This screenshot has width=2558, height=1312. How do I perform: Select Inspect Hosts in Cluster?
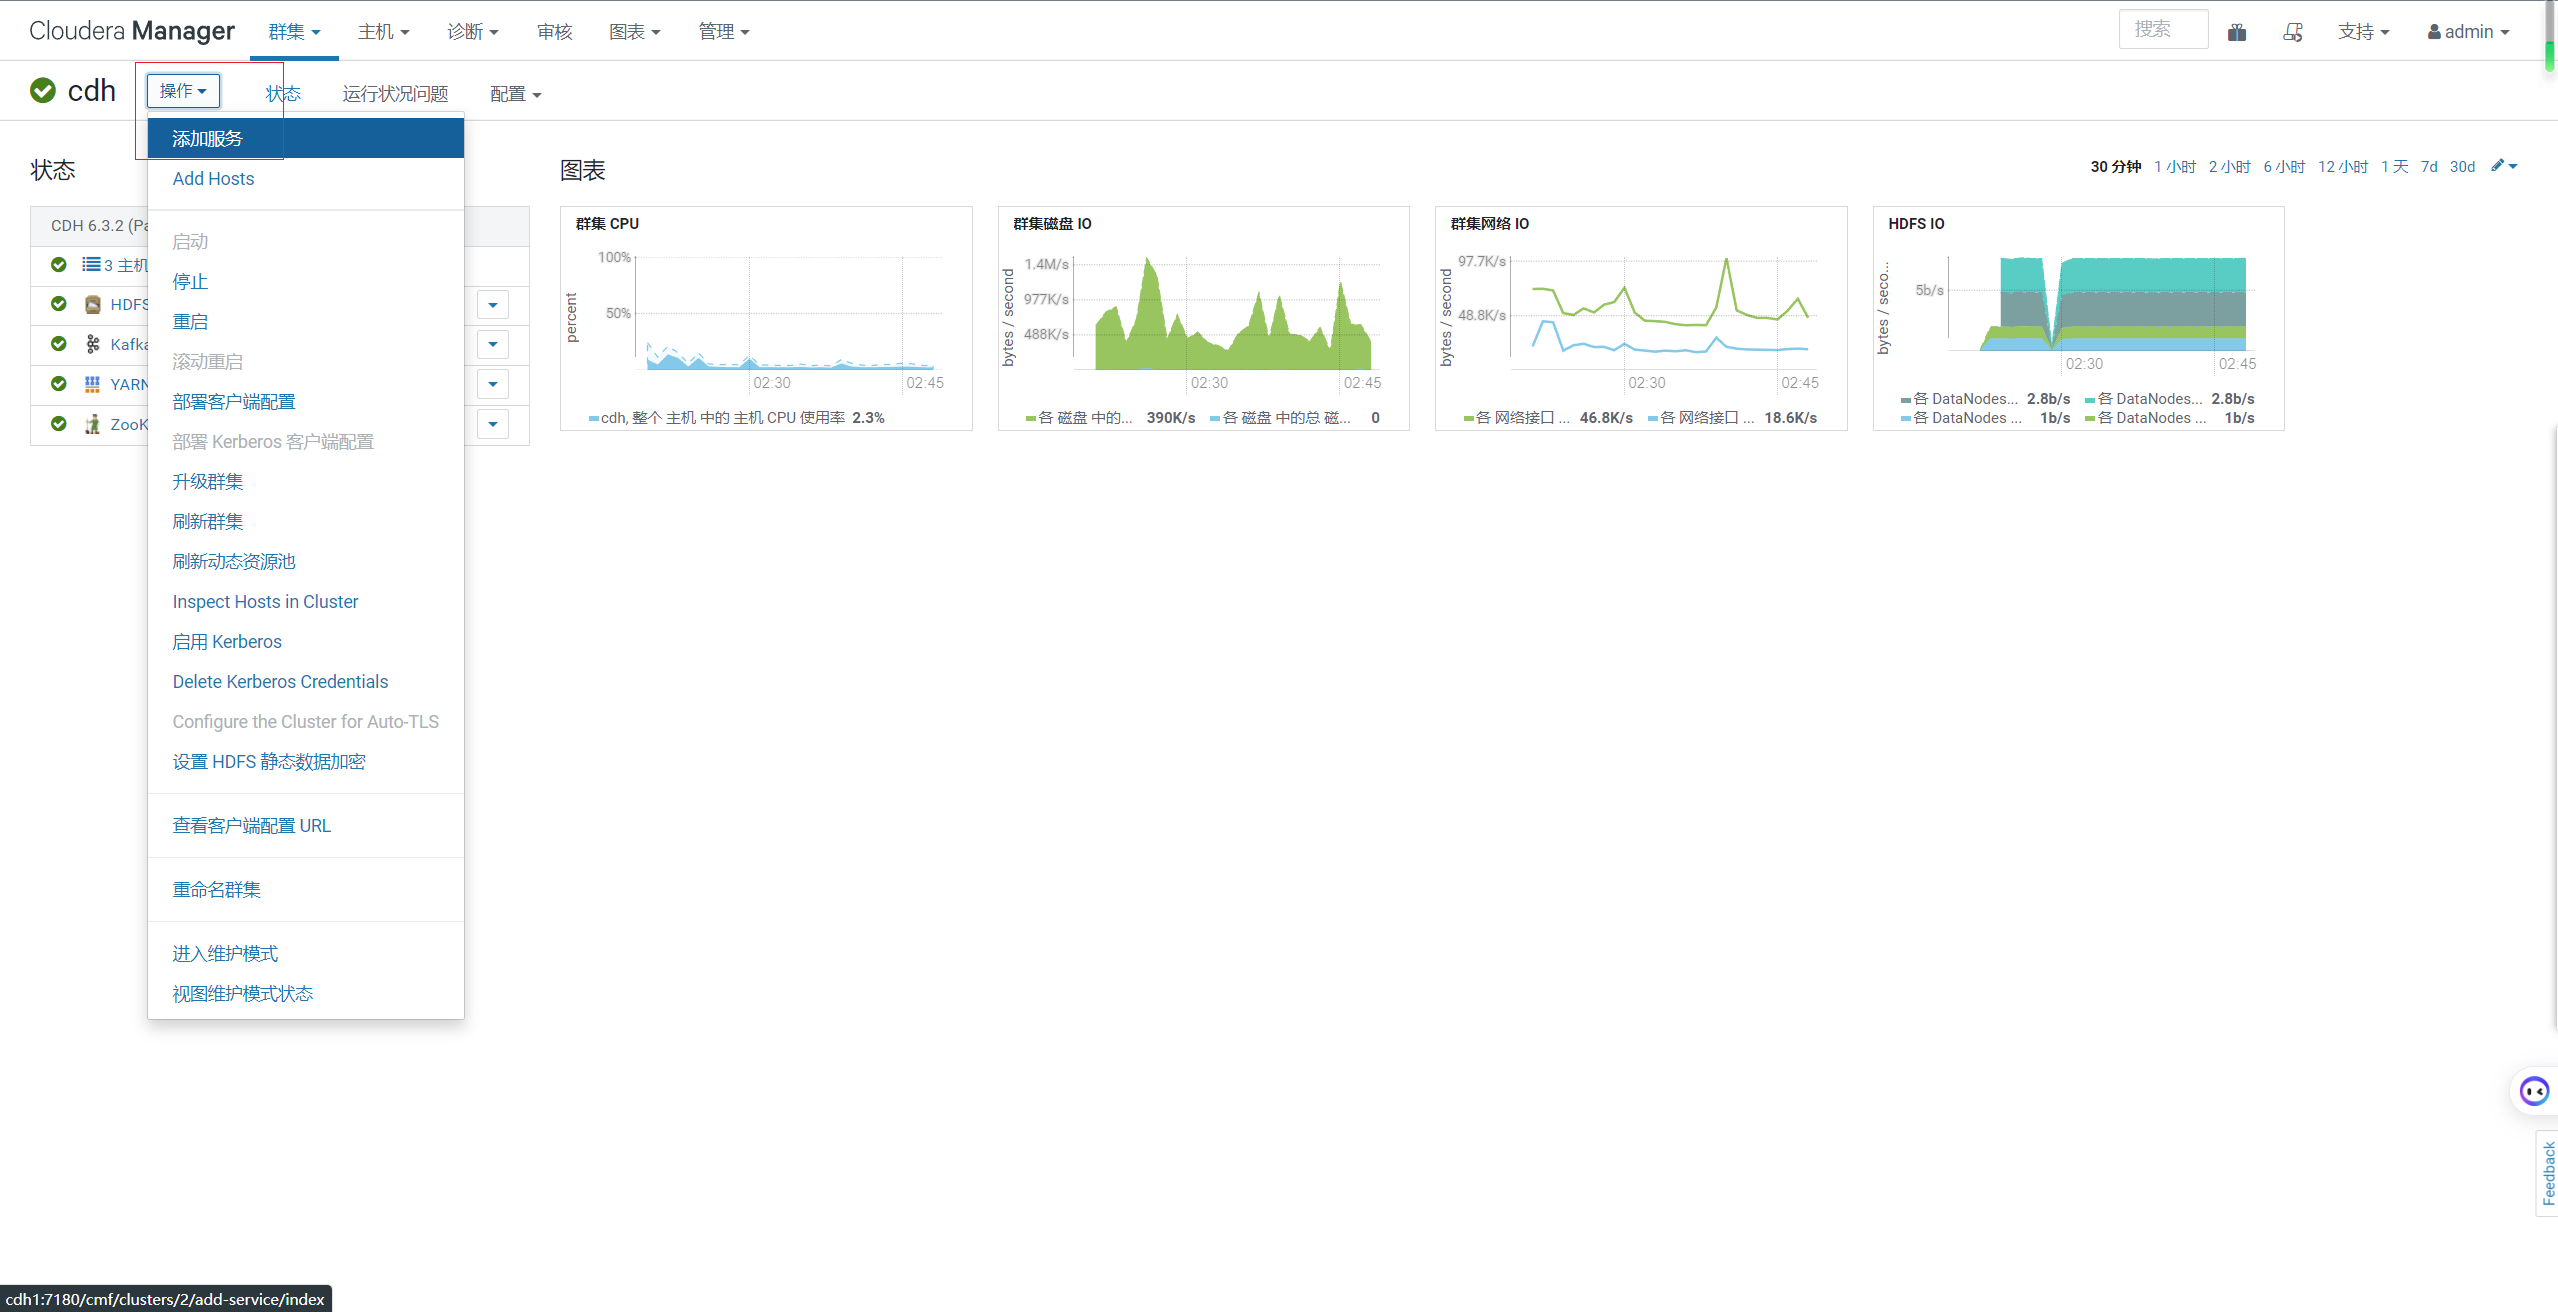306,602
